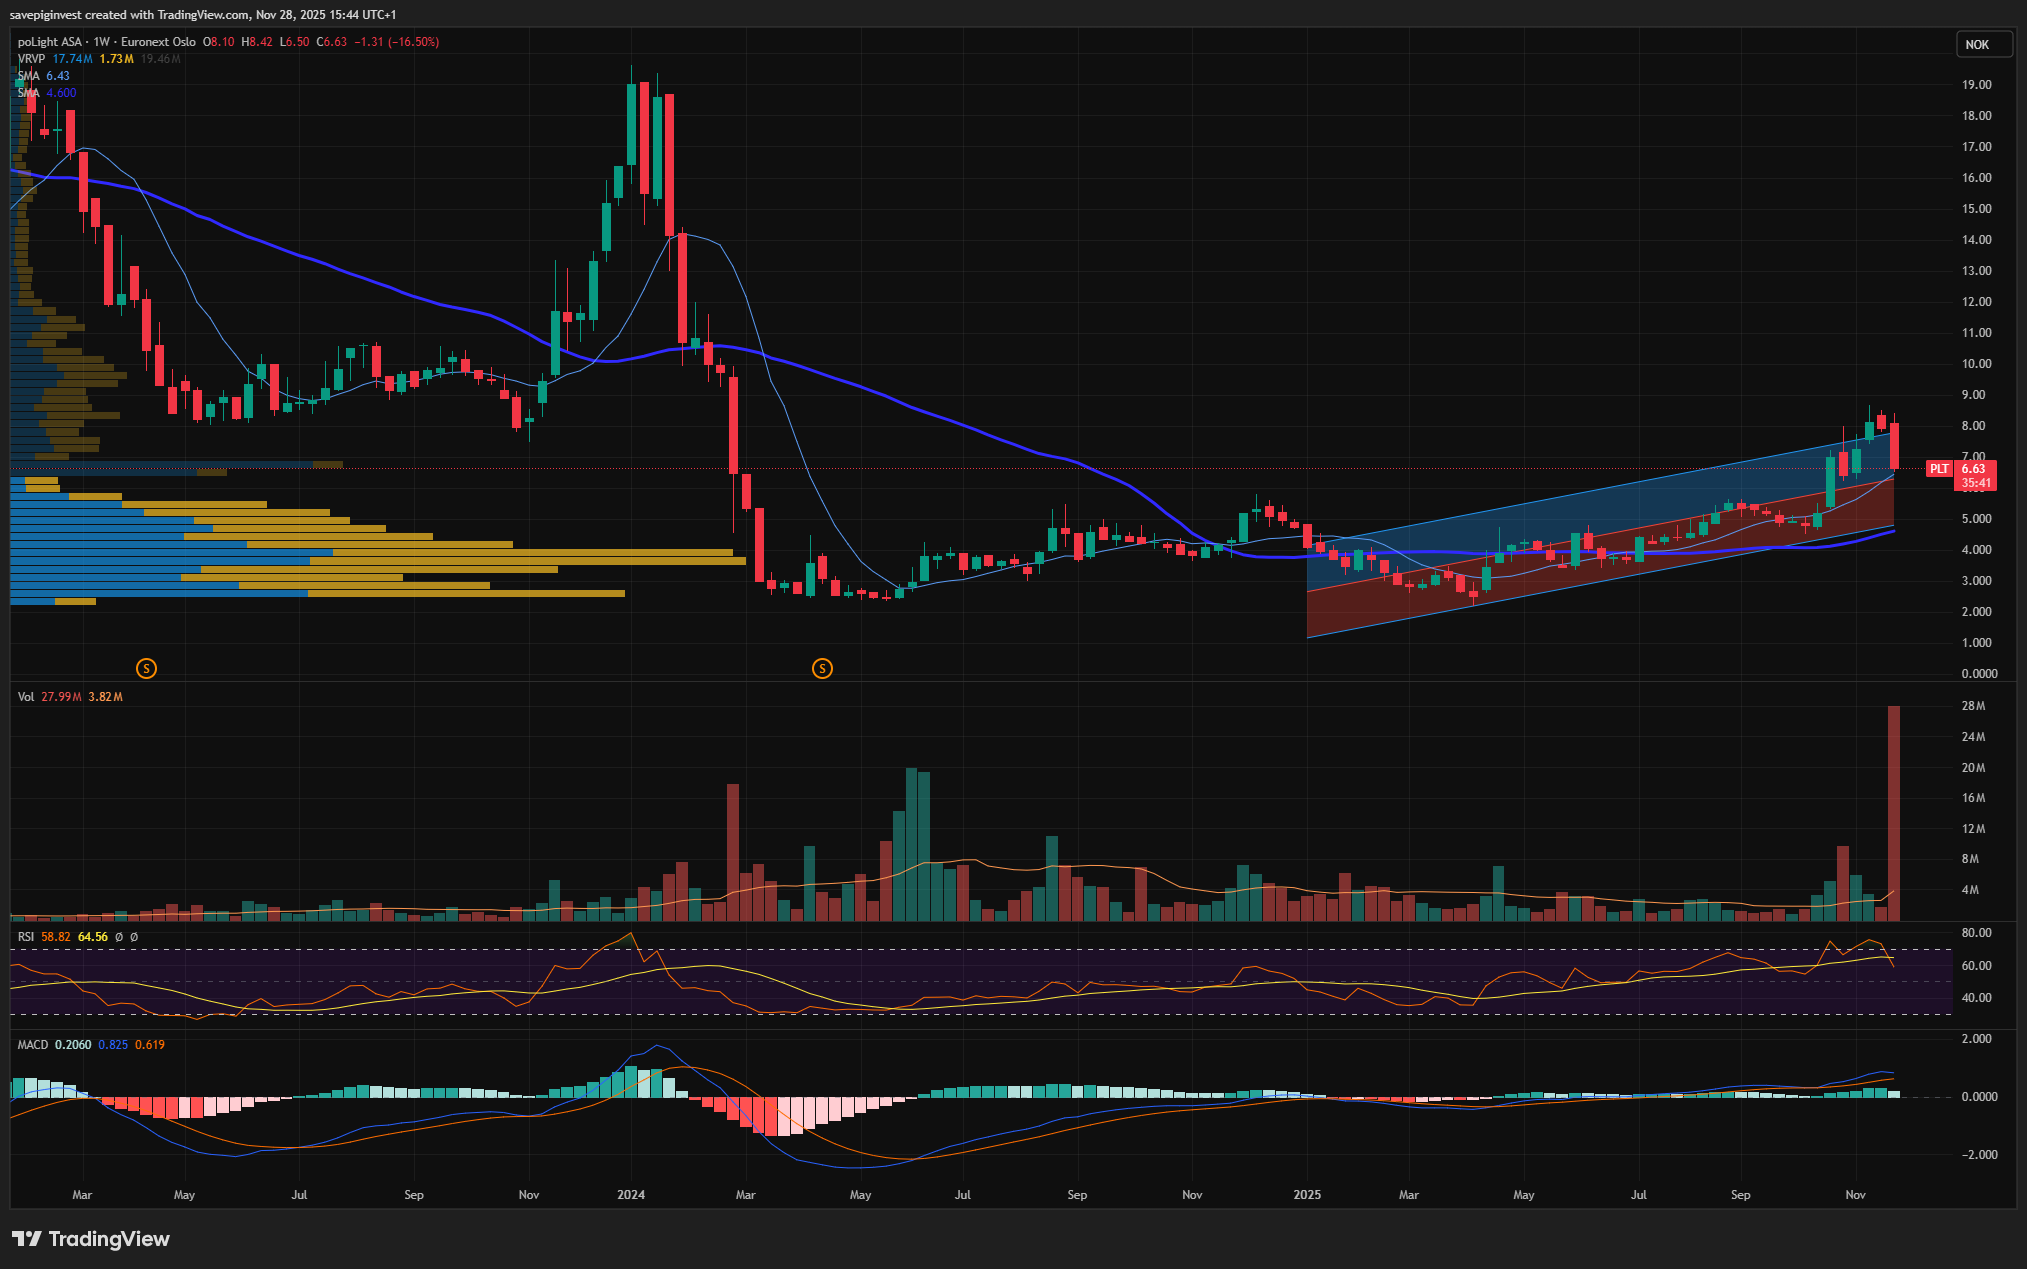2027x1269 pixels.
Task: Select the SMA 4.600 indicator legend
Action: click(28, 93)
